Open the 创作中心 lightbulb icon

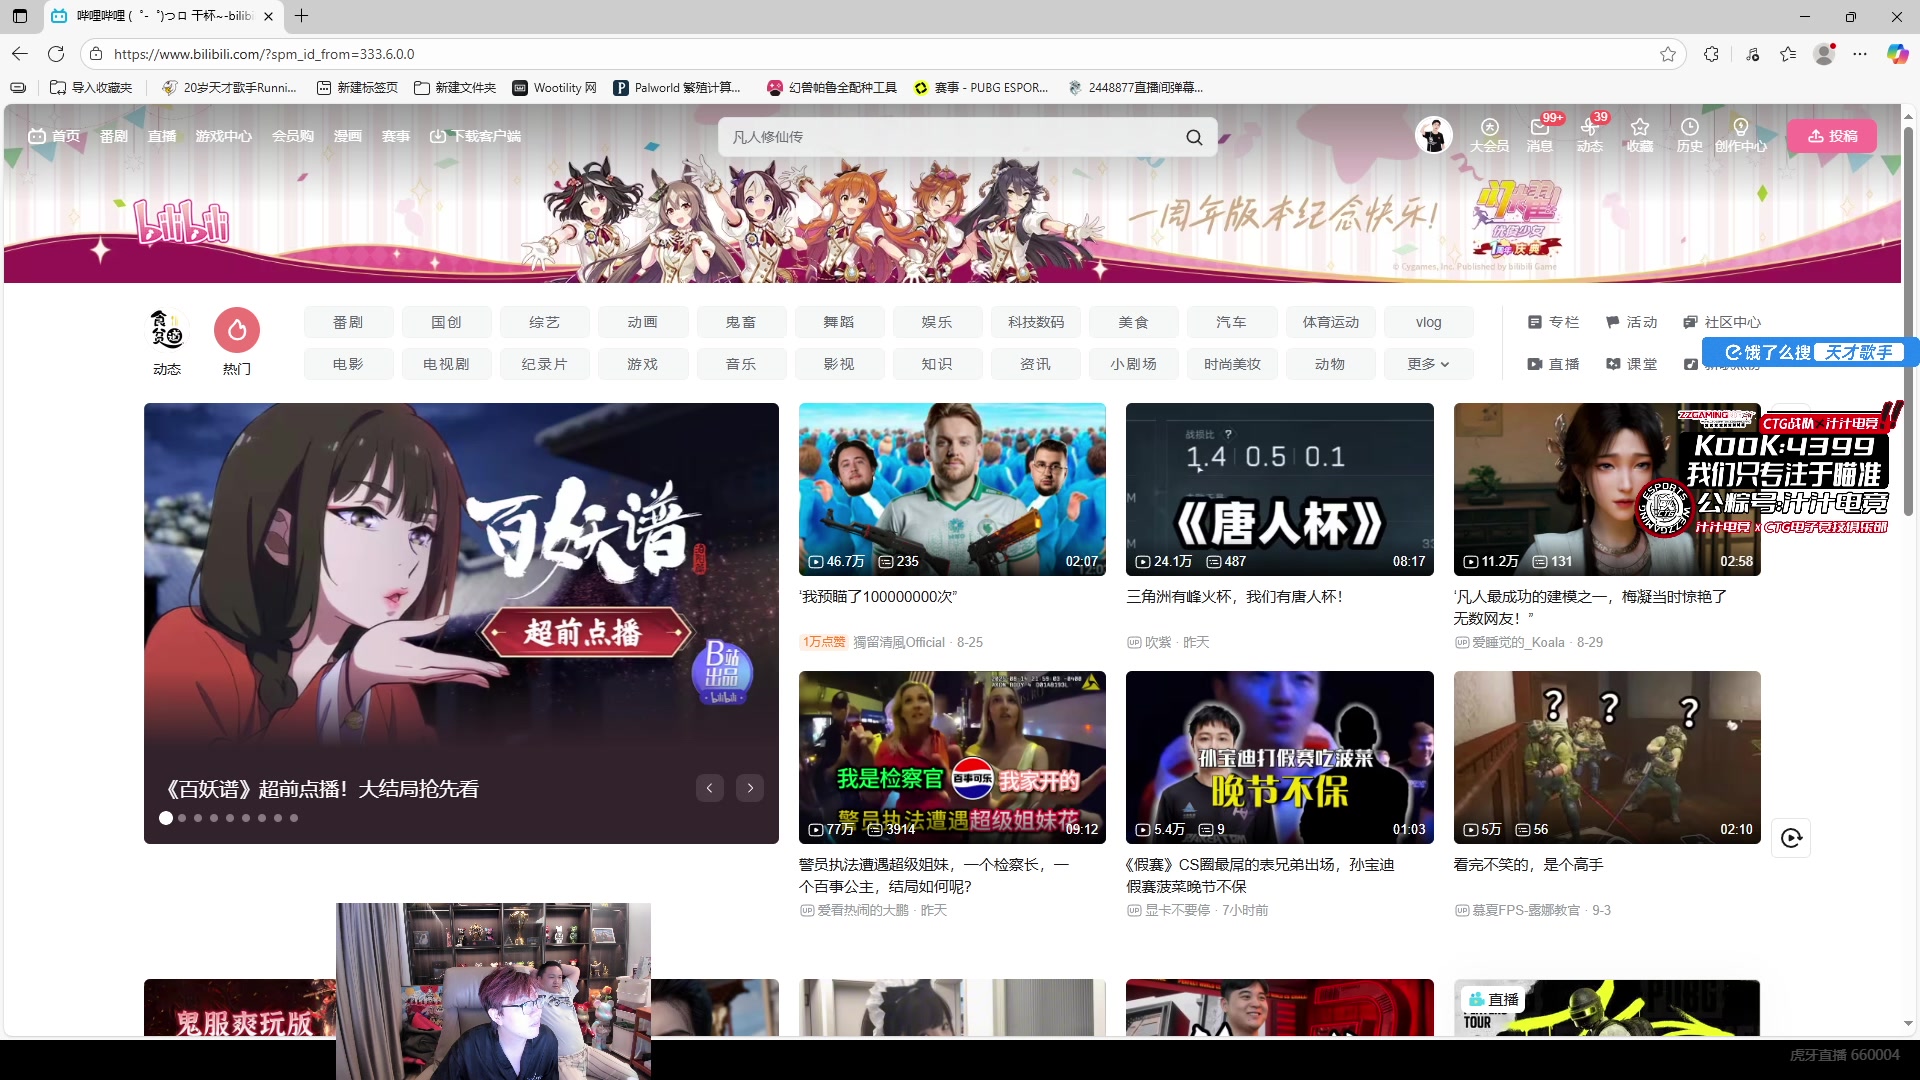click(x=1741, y=135)
